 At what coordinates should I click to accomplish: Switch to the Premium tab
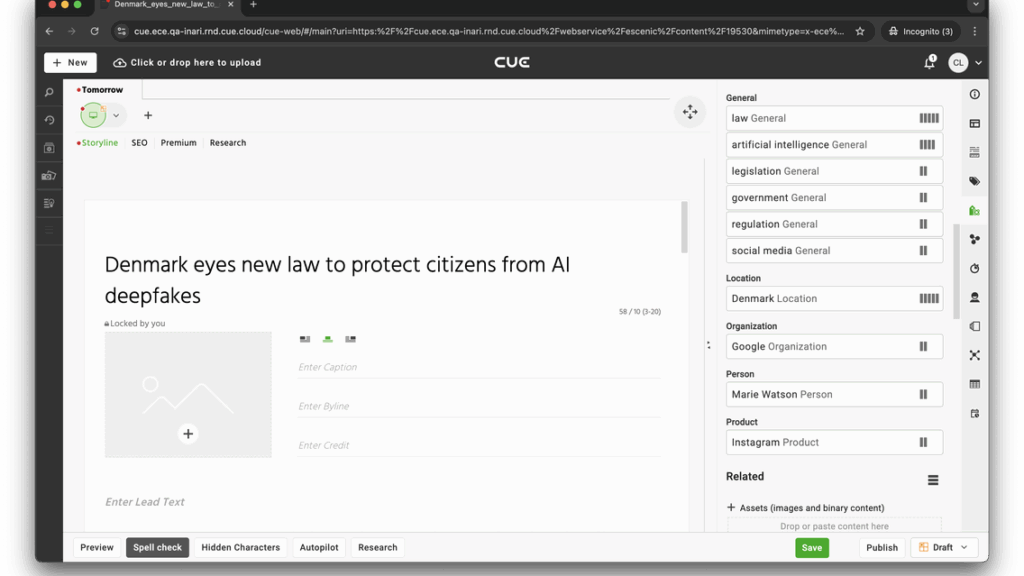point(178,143)
